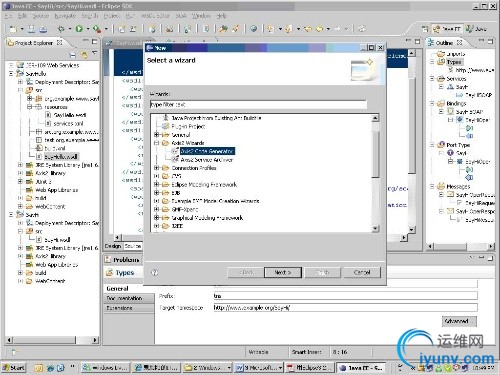Screen dimensions: 500x375
Task: Click Internet Explorer quick launch icon
Action: (50, 368)
